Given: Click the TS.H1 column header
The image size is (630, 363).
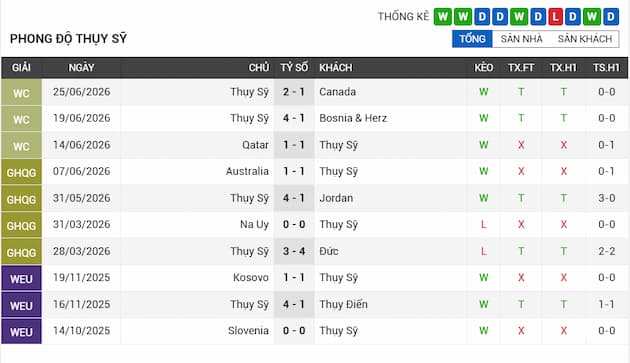Looking at the screenshot, I should 606,68.
